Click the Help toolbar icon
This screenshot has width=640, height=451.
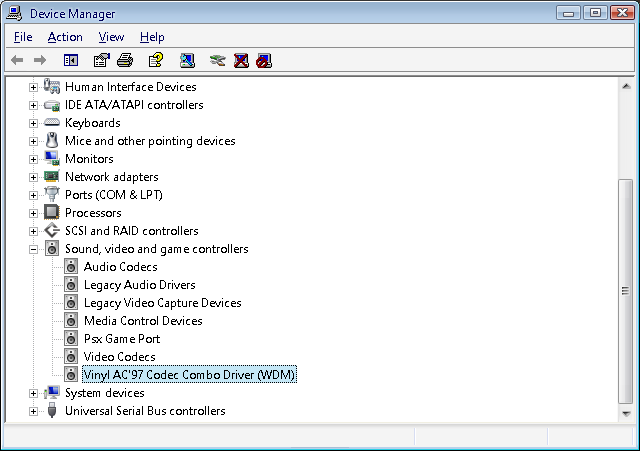(155, 61)
